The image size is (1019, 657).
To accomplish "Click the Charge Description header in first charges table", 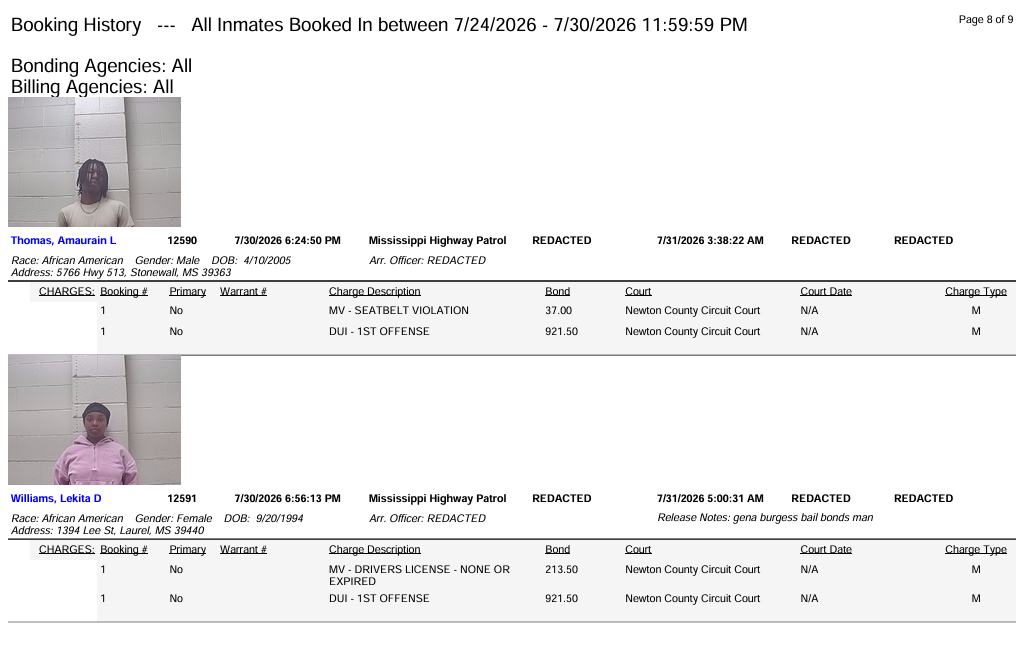I will click(374, 291).
